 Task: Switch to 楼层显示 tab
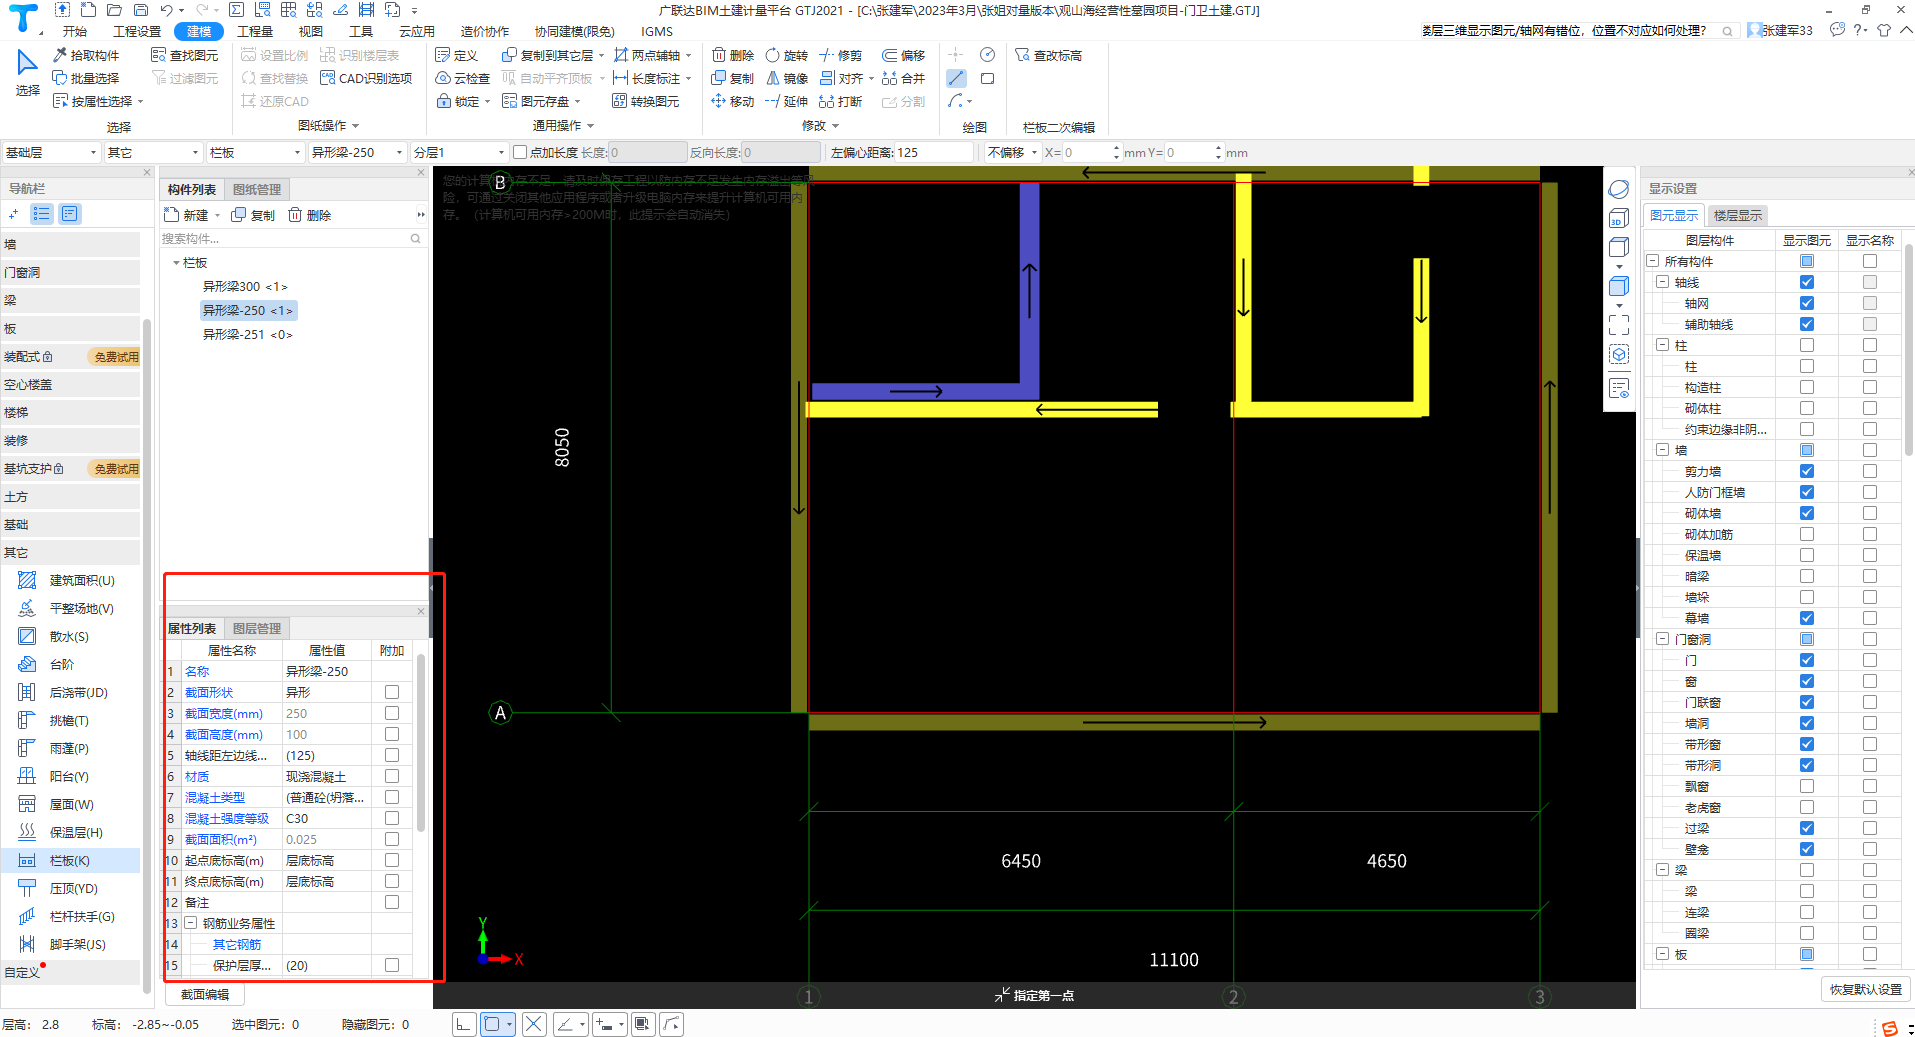click(x=1738, y=215)
